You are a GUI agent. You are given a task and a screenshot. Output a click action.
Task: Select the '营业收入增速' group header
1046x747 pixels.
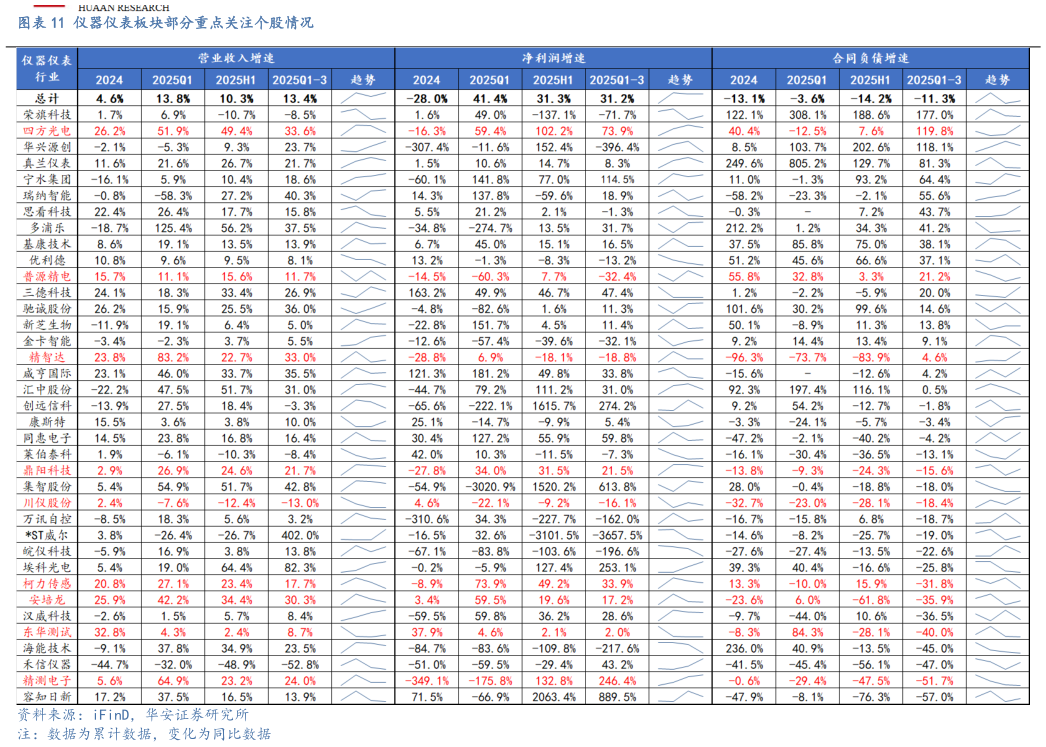click(x=236, y=58)
